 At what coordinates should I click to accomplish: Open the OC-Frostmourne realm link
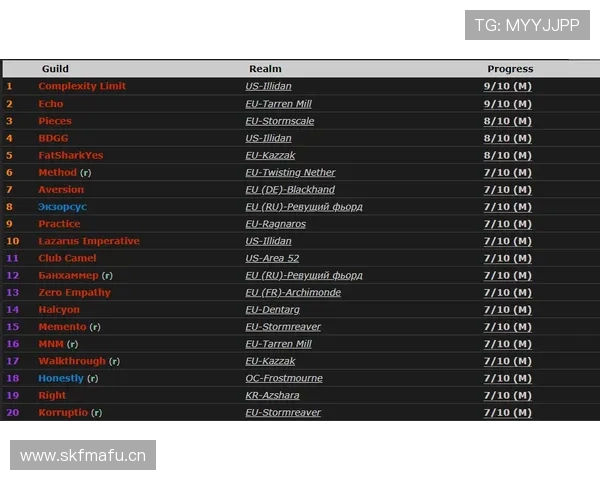tap(284, 378)
